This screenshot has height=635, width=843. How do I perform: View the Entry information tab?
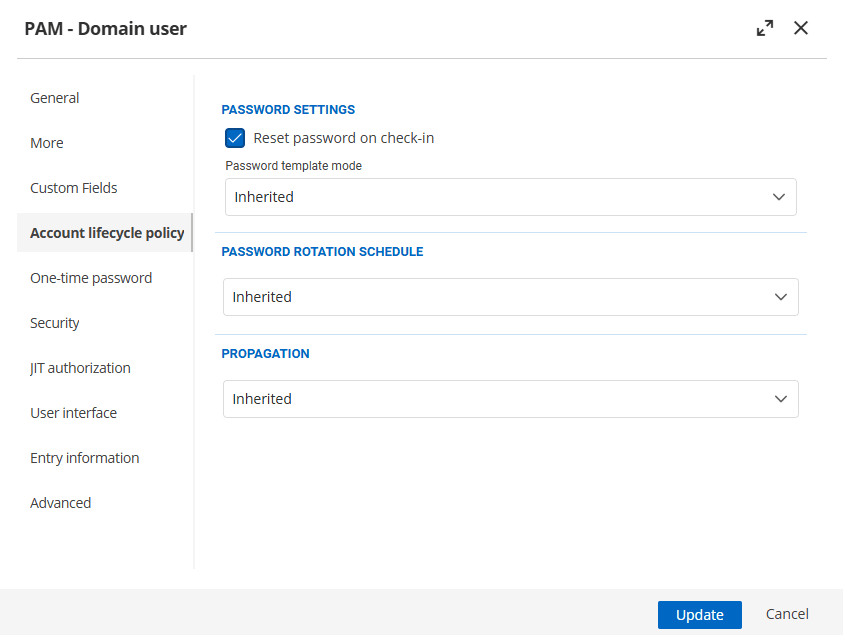tap(85, 458)
